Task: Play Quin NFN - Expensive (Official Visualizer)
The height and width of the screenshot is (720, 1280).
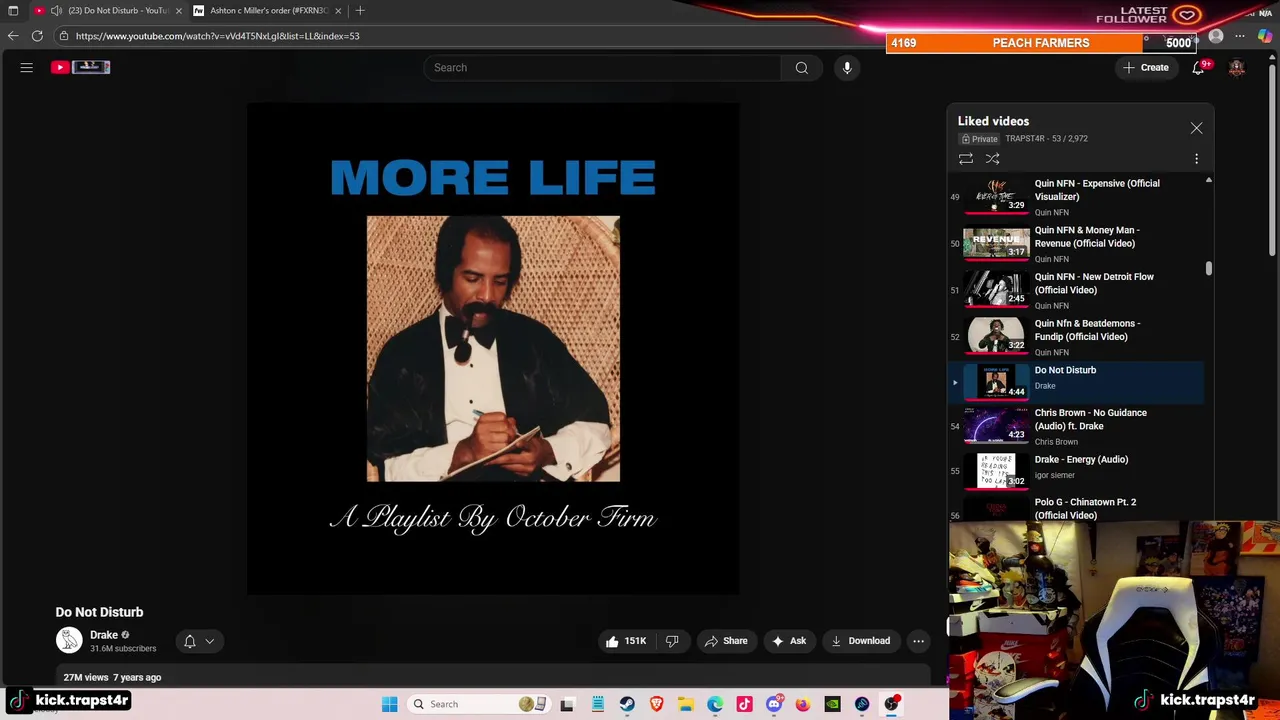Action: (1078, 197)
